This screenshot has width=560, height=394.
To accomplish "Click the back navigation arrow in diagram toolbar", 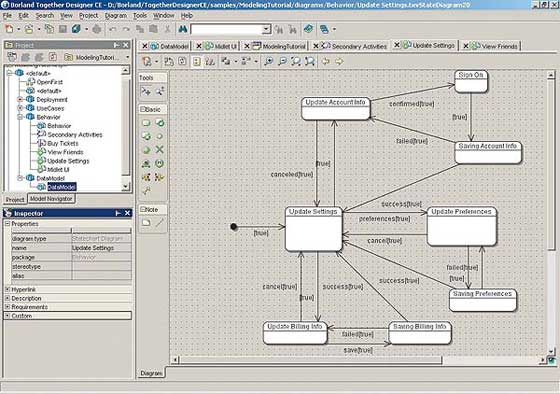I will (326, 61).
